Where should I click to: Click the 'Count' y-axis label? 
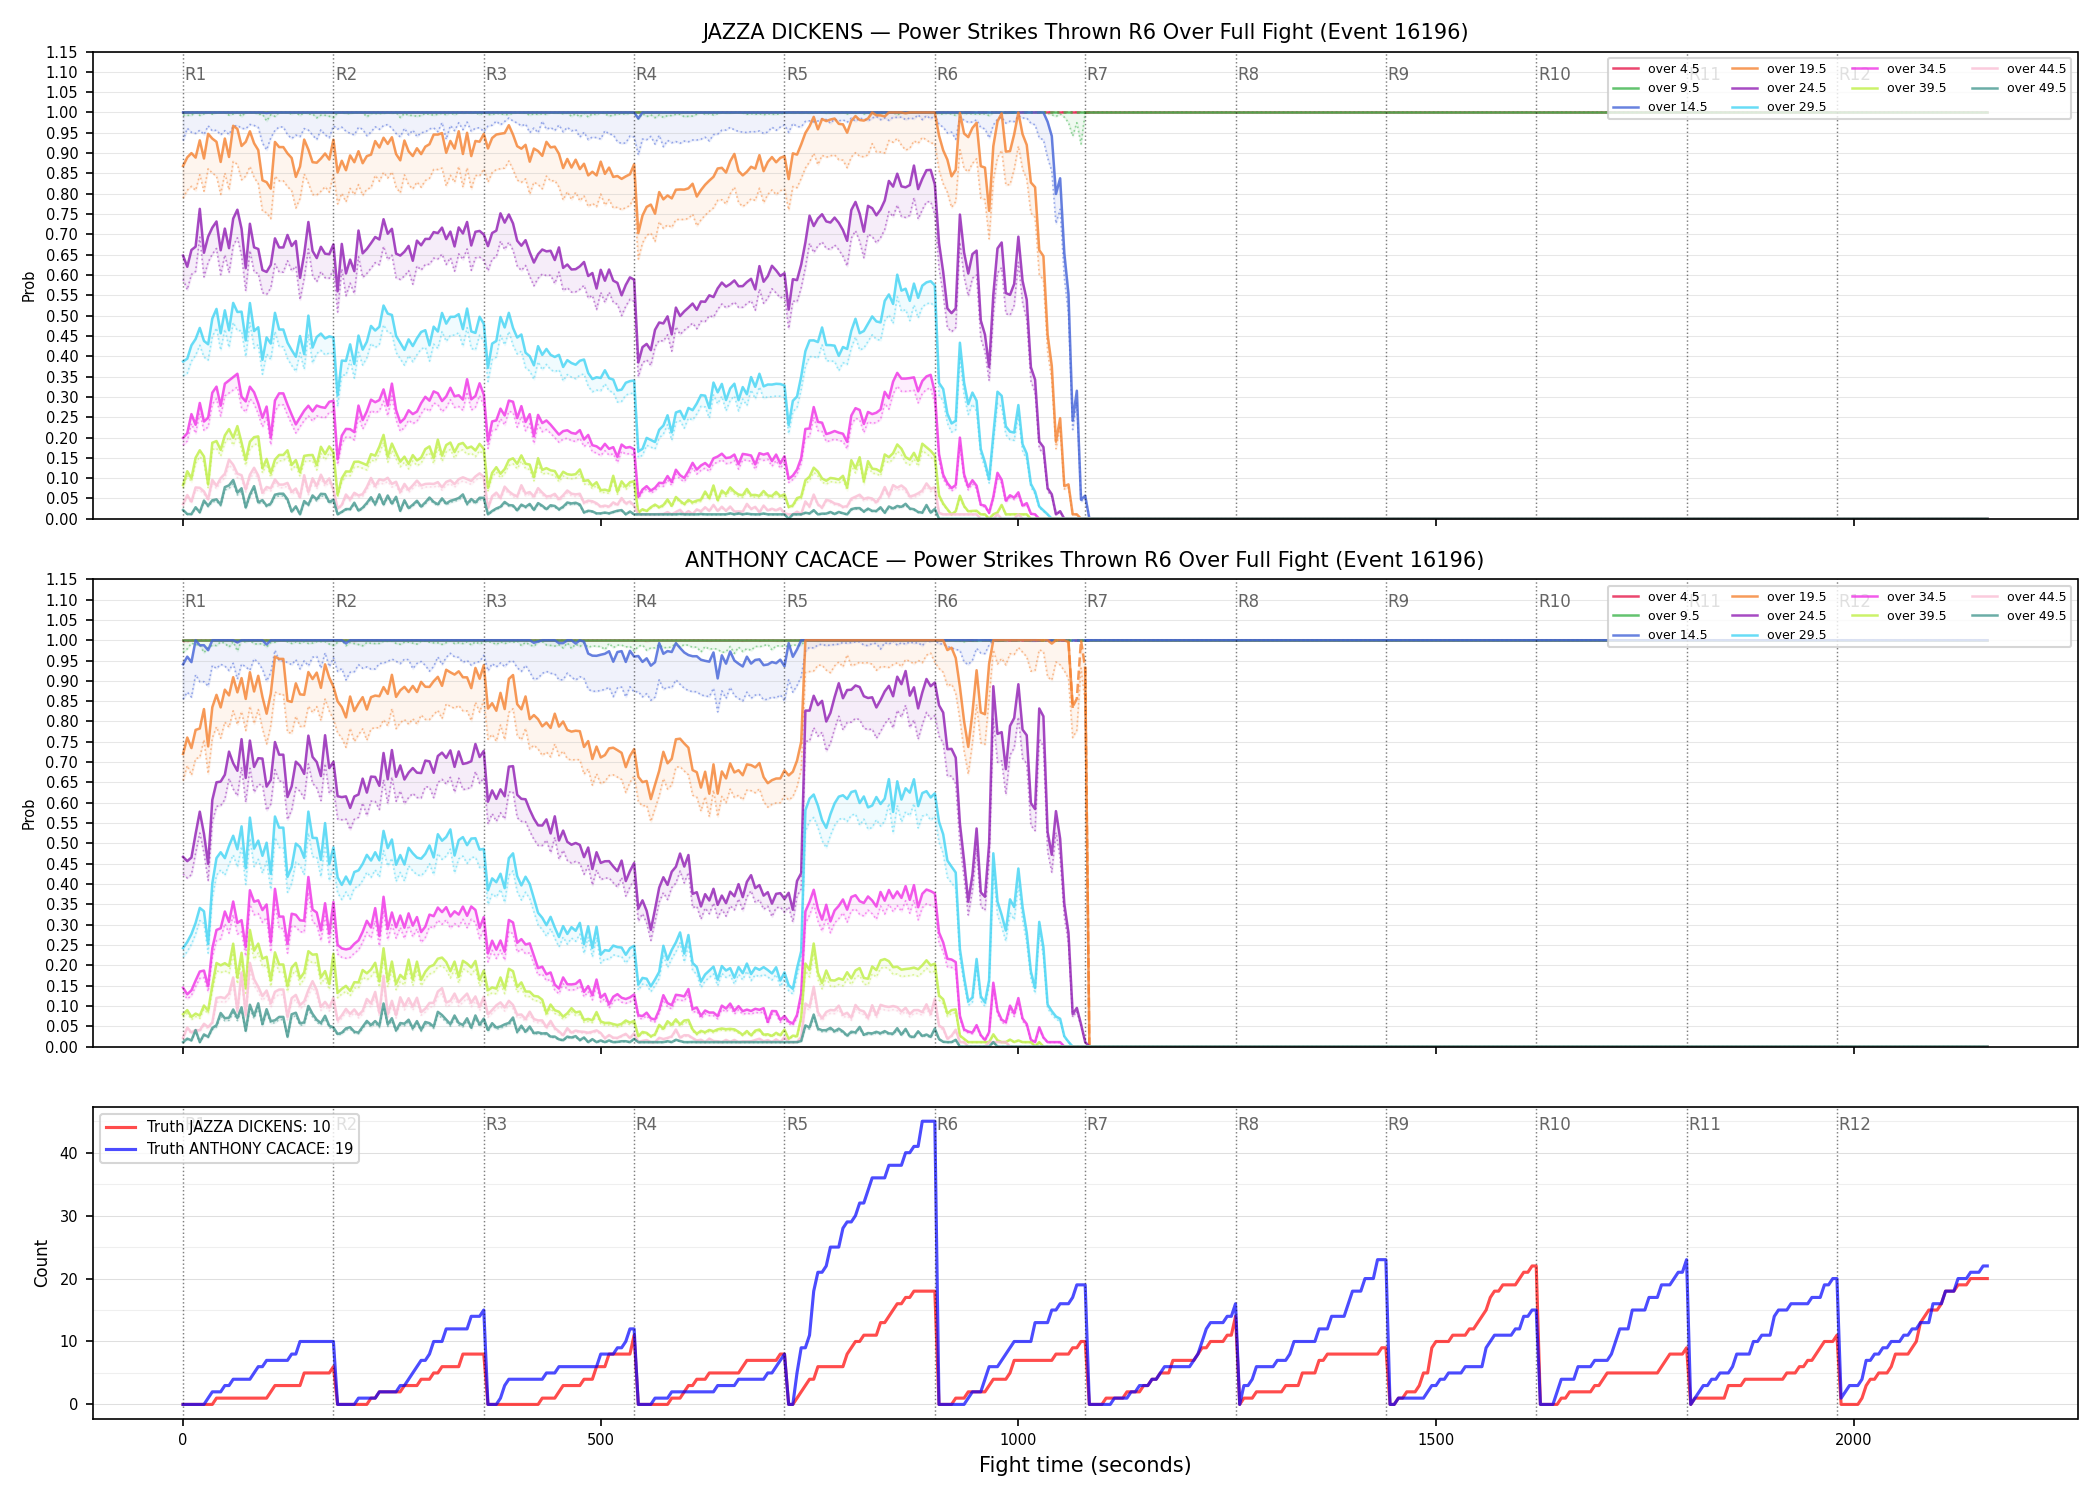(41, 1263)
